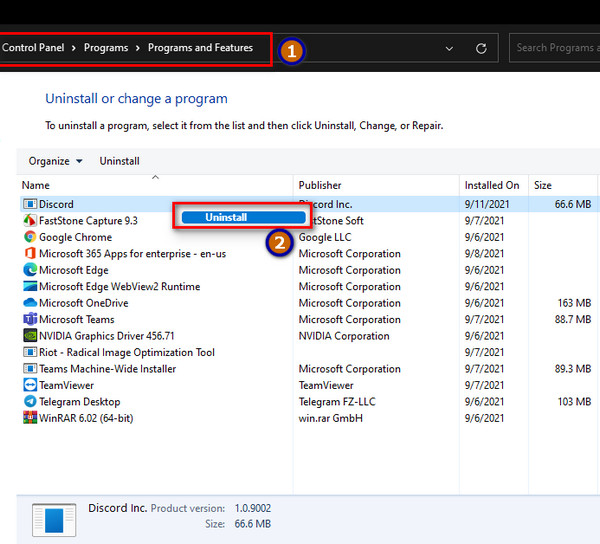Viewport: 600px width, 544px height.
Task: Click the Edge WebView2 Runtime icon
Action: (x=30, y=287)
